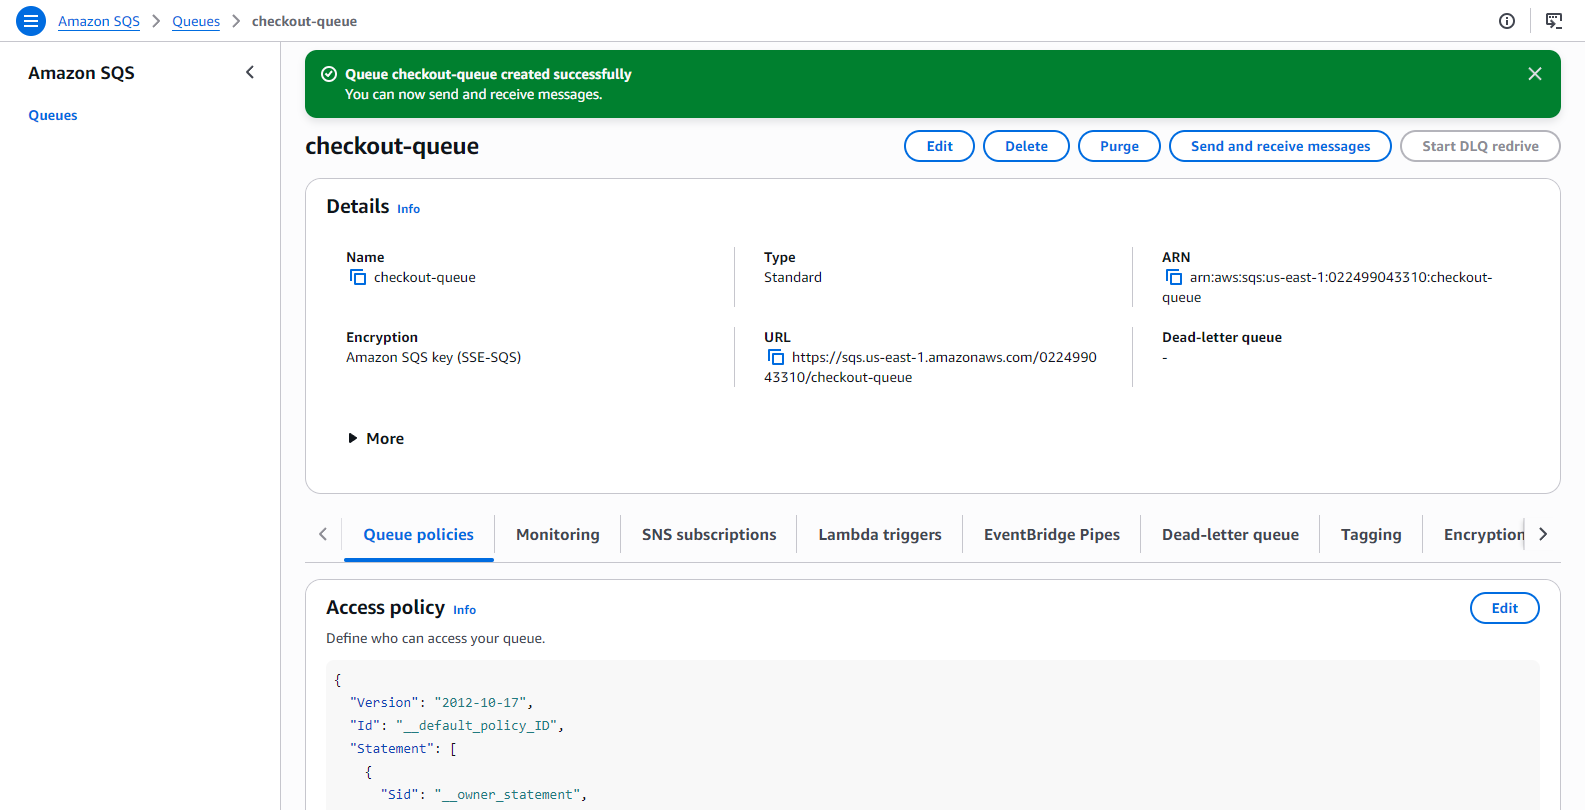1585x810 pixels.
Task: Open the Details Info link
Action: point(408,209)
